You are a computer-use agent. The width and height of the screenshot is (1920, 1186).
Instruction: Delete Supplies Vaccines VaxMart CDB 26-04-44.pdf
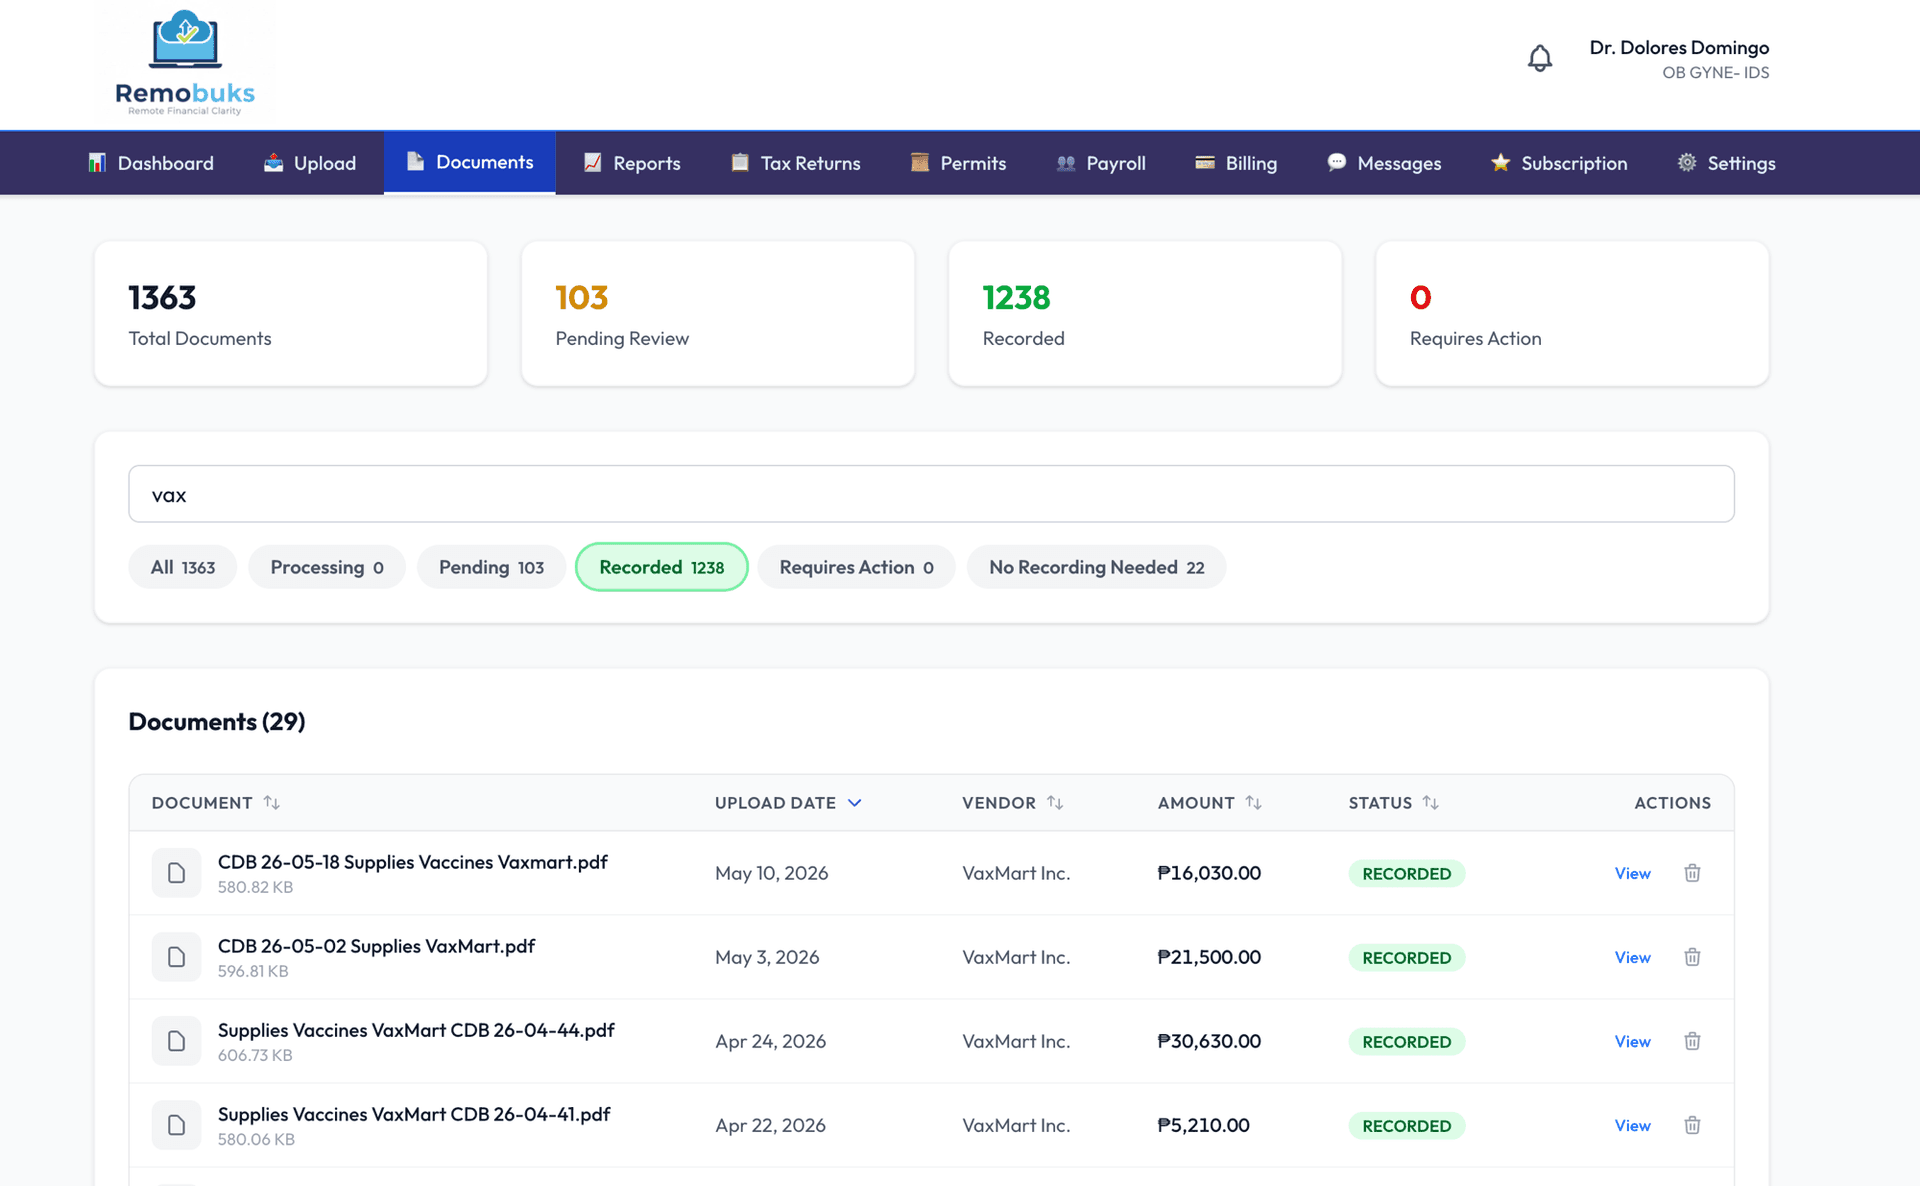click(x=1692, y=1041)
